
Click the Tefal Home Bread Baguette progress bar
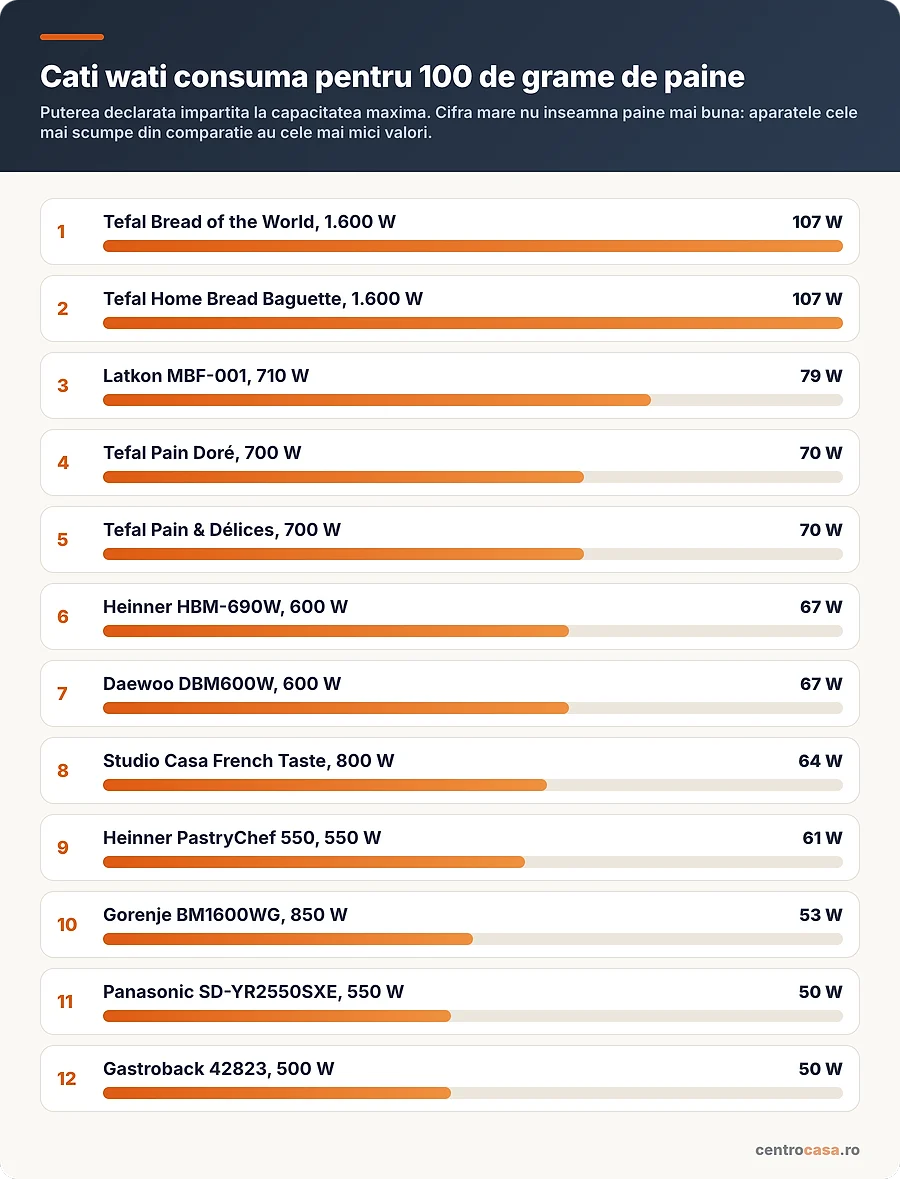472,323
